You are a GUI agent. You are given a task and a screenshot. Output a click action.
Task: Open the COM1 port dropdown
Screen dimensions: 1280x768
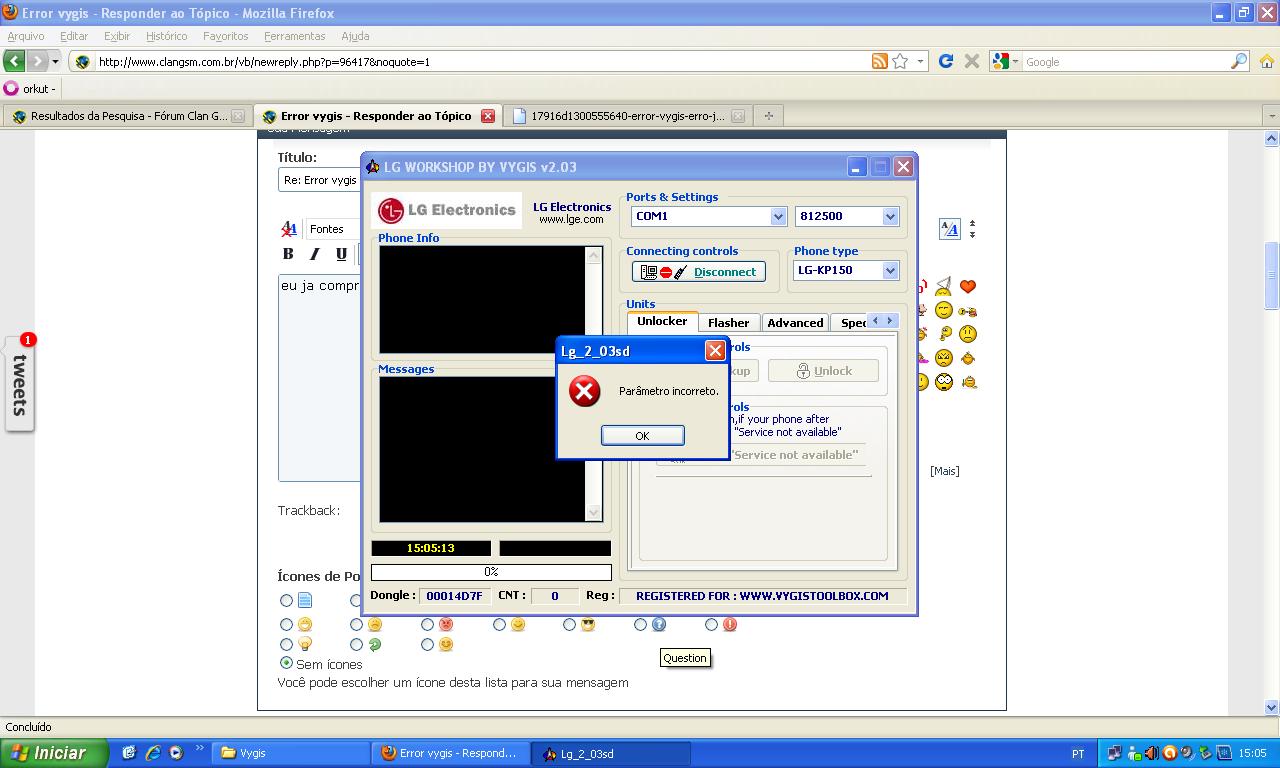[x=778, y=216]
